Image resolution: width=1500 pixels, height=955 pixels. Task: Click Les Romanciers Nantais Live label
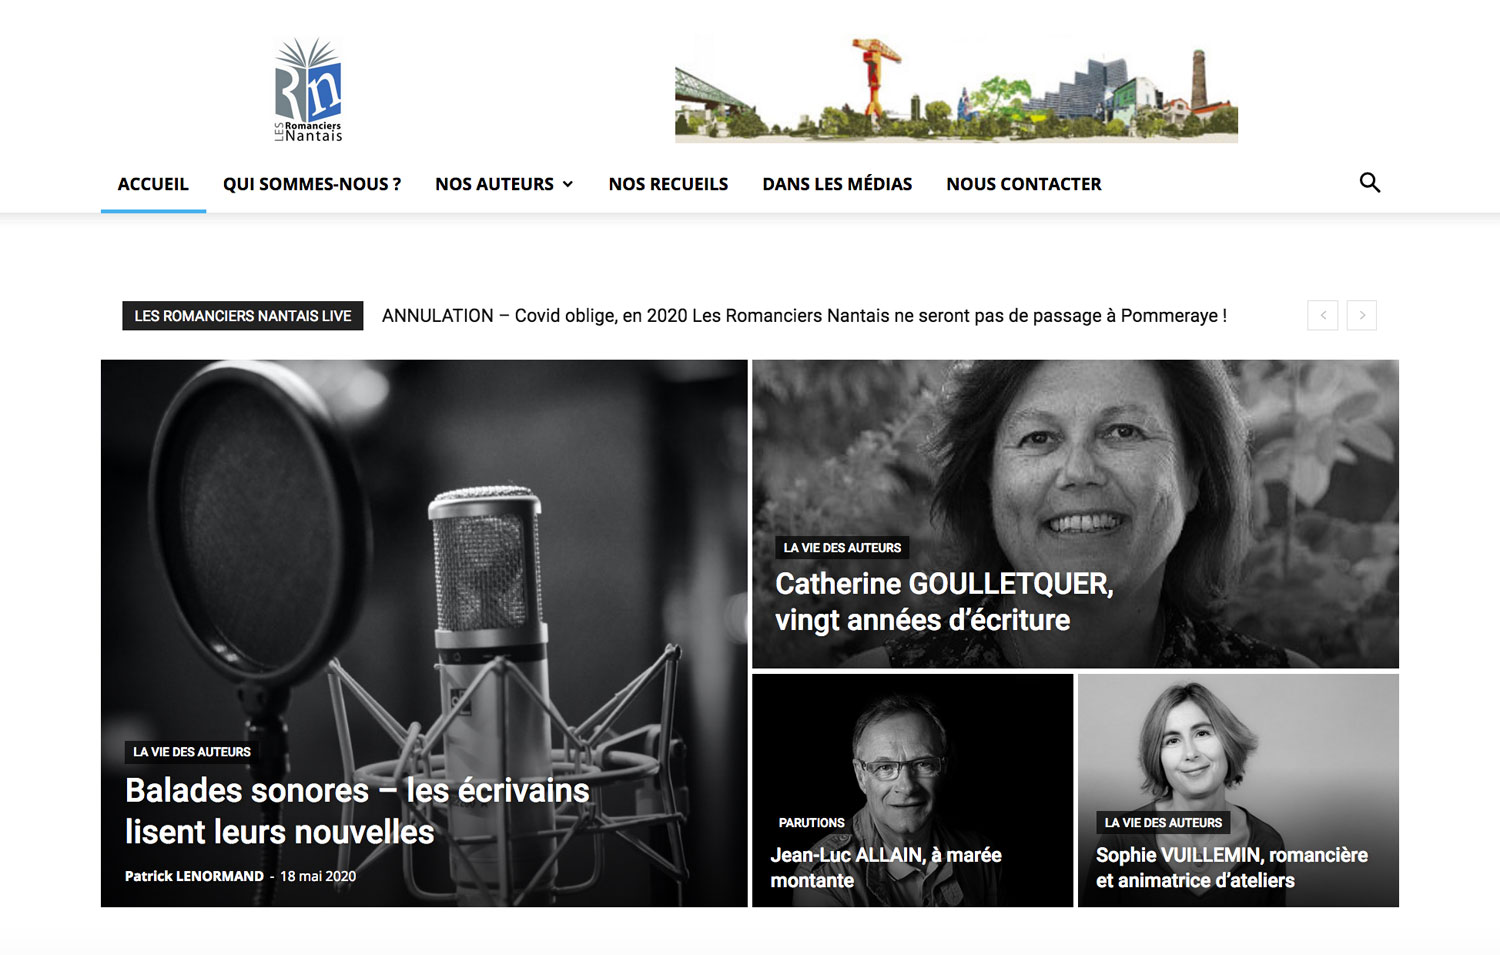coord(242,316)
